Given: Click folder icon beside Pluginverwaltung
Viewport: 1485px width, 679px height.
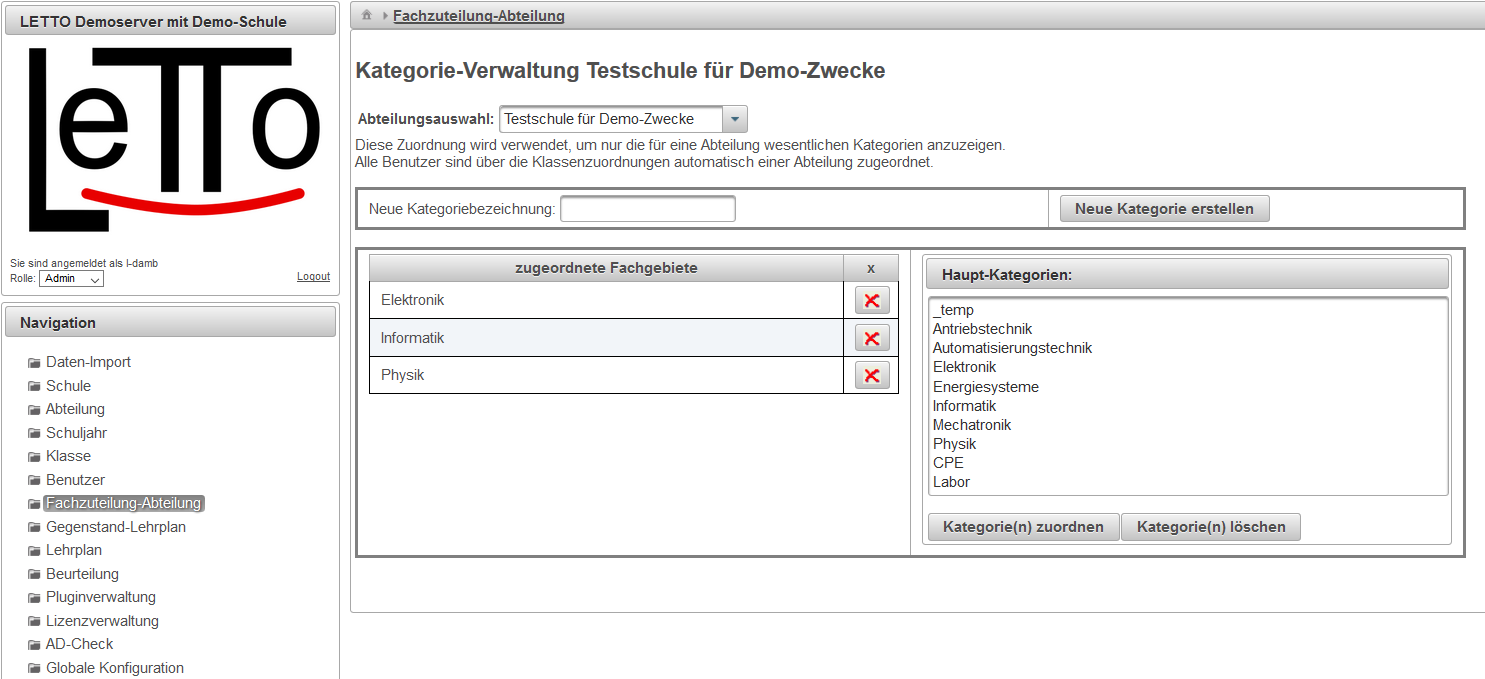Looking at the screenshot, I should [34, 598].
